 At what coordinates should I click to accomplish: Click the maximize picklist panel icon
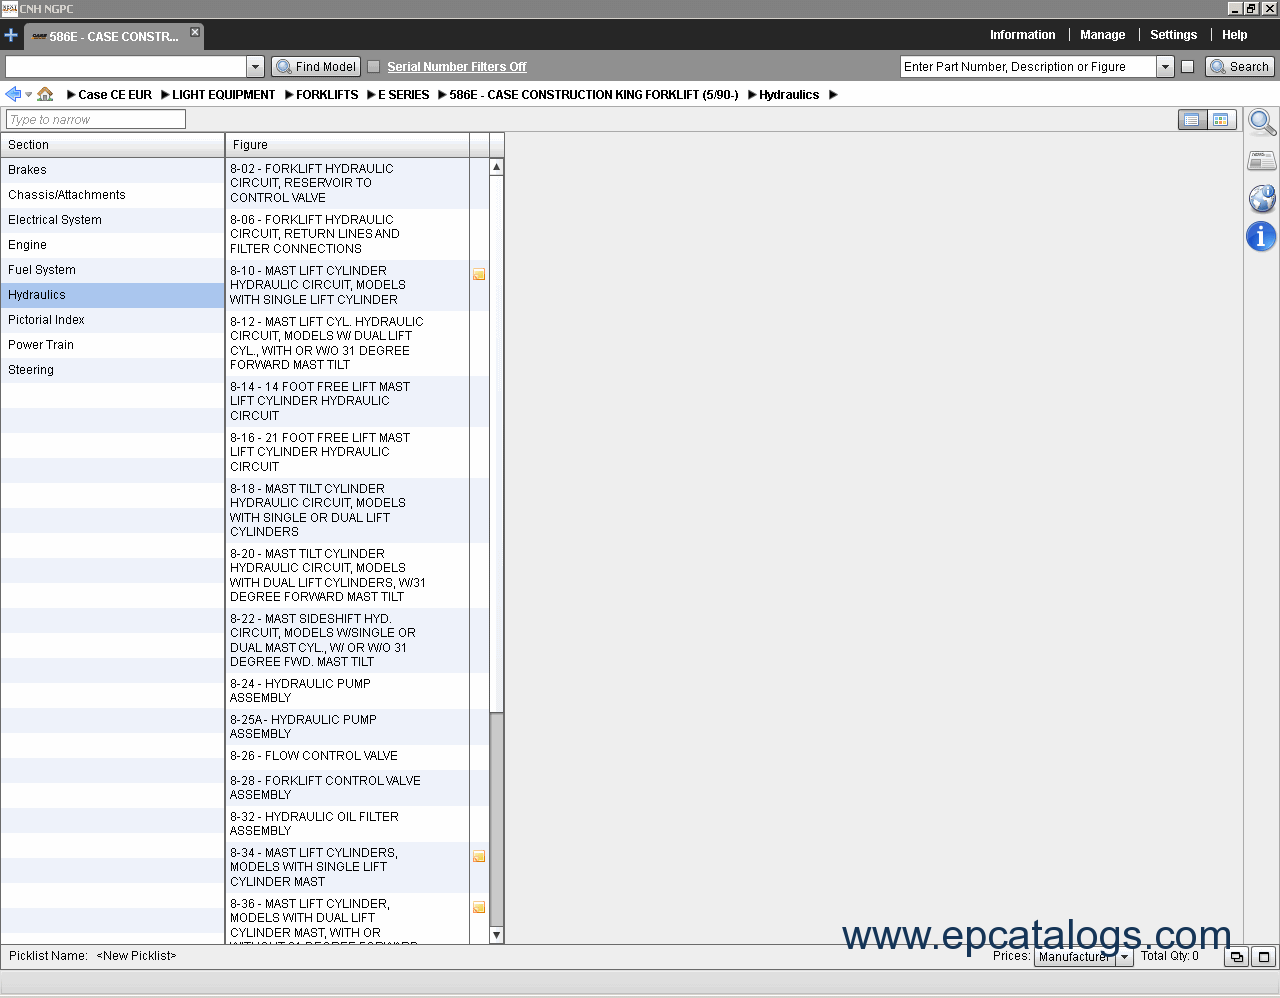(1263, 957)
